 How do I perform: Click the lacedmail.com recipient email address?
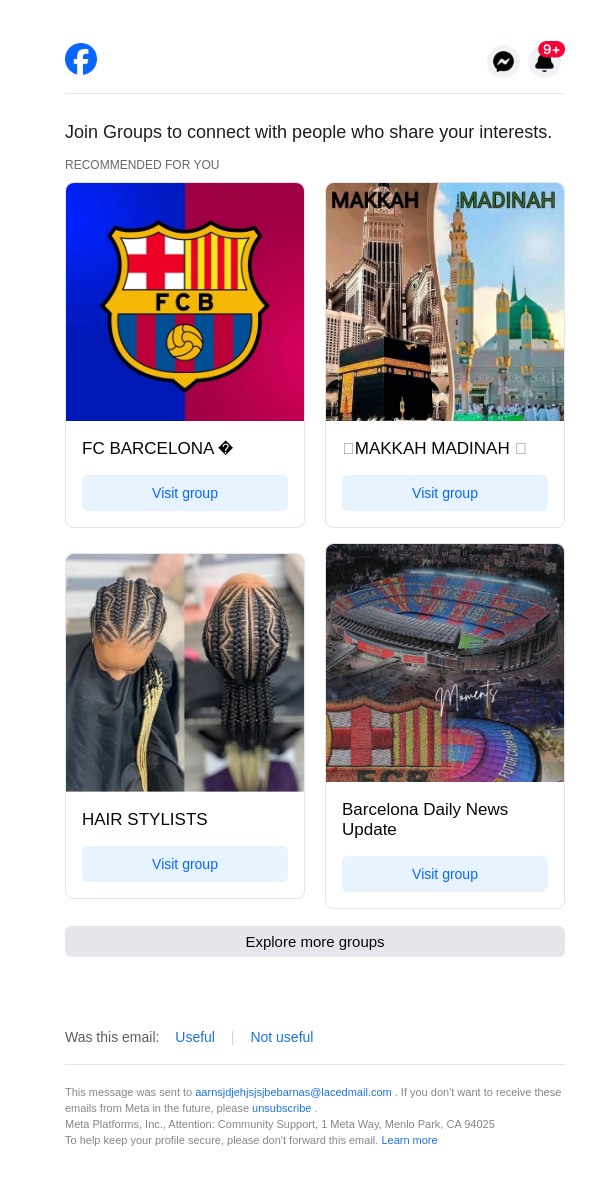(293, 1092)
